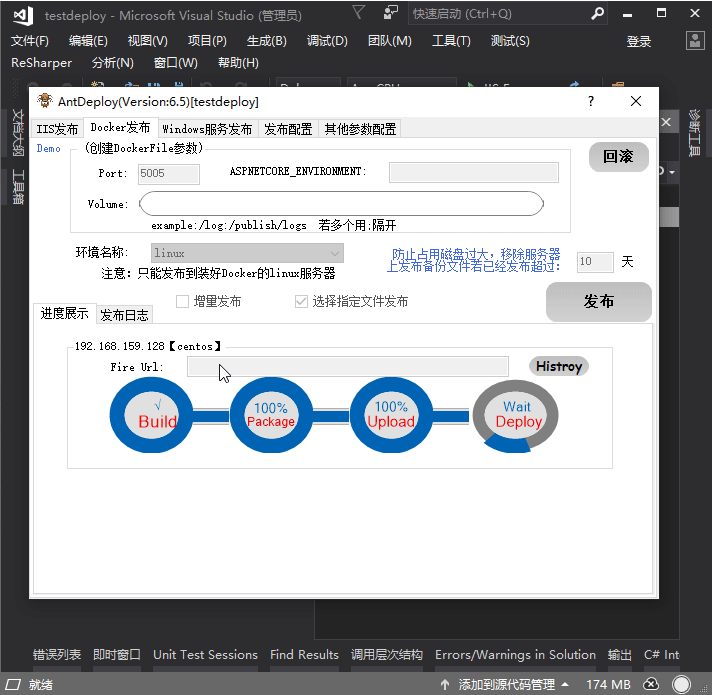Screen dimensions: 712x695
Task: Click the notifications filter flag icon
Action: click(359, 13)
